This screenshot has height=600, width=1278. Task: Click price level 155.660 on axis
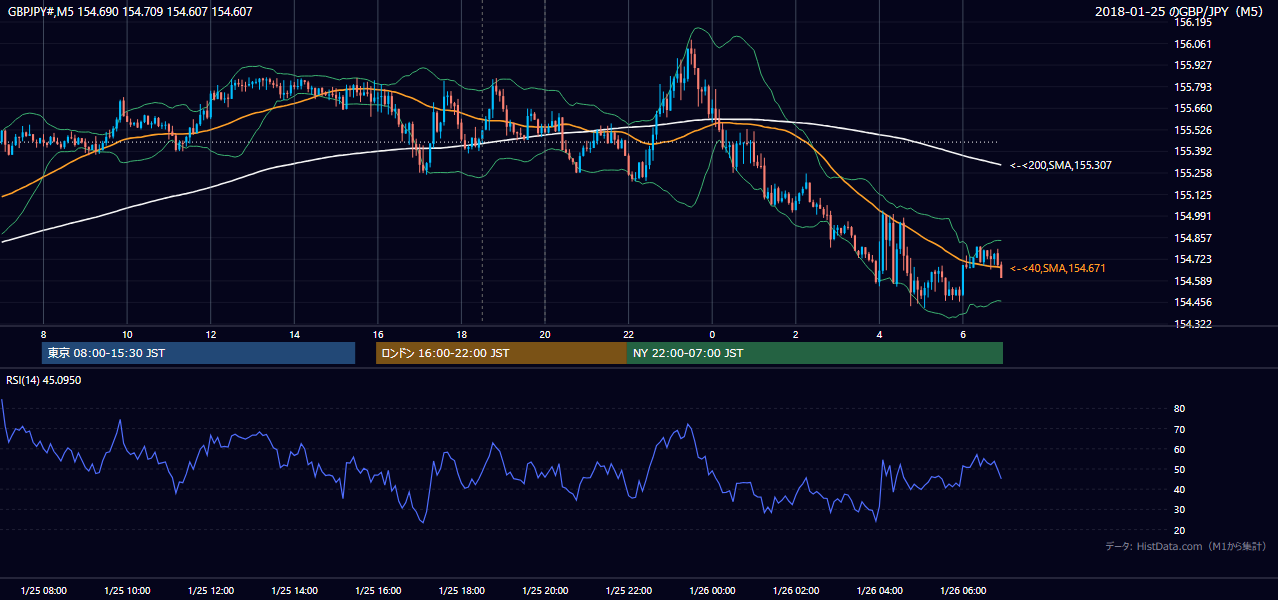point(1194,108)
